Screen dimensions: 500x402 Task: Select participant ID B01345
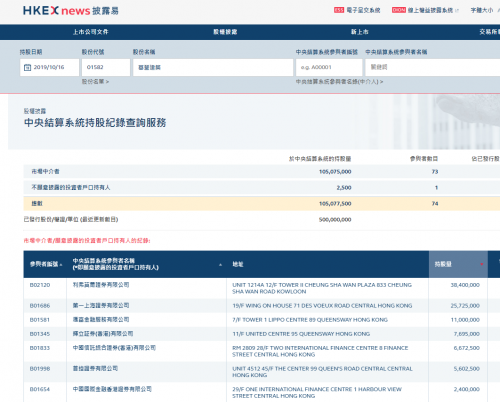coord(40,334)
